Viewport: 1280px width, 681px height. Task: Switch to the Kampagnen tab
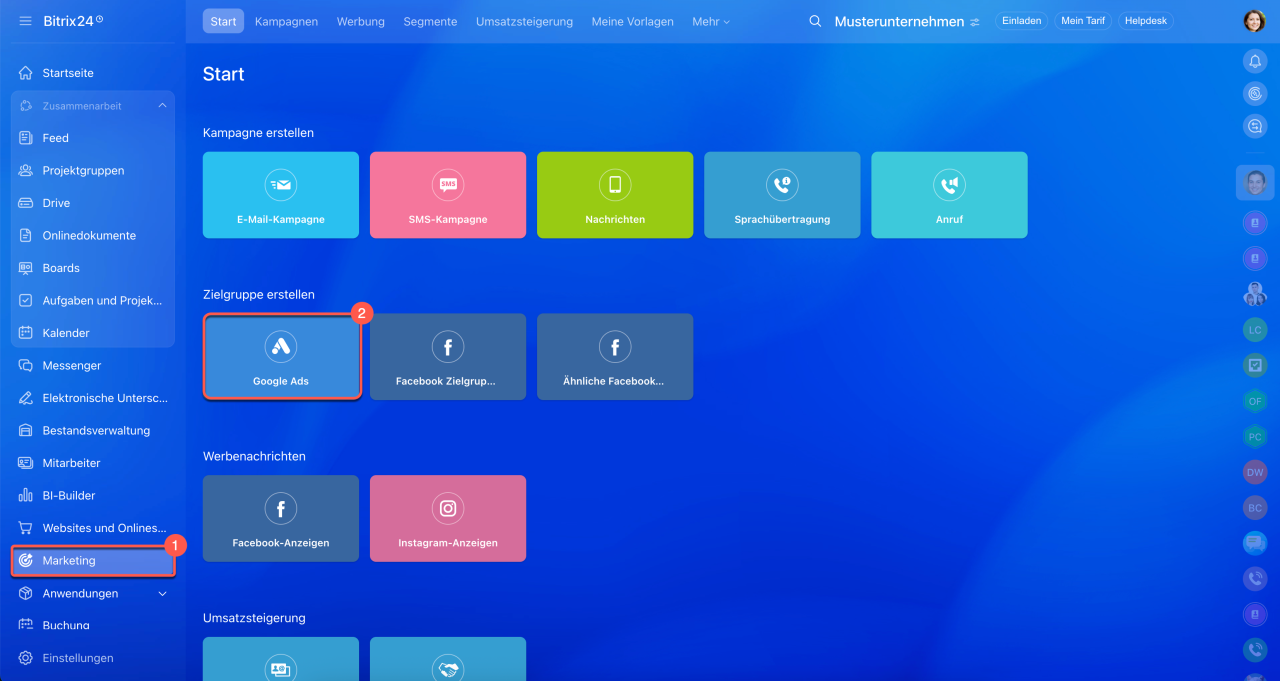(286, 21)
